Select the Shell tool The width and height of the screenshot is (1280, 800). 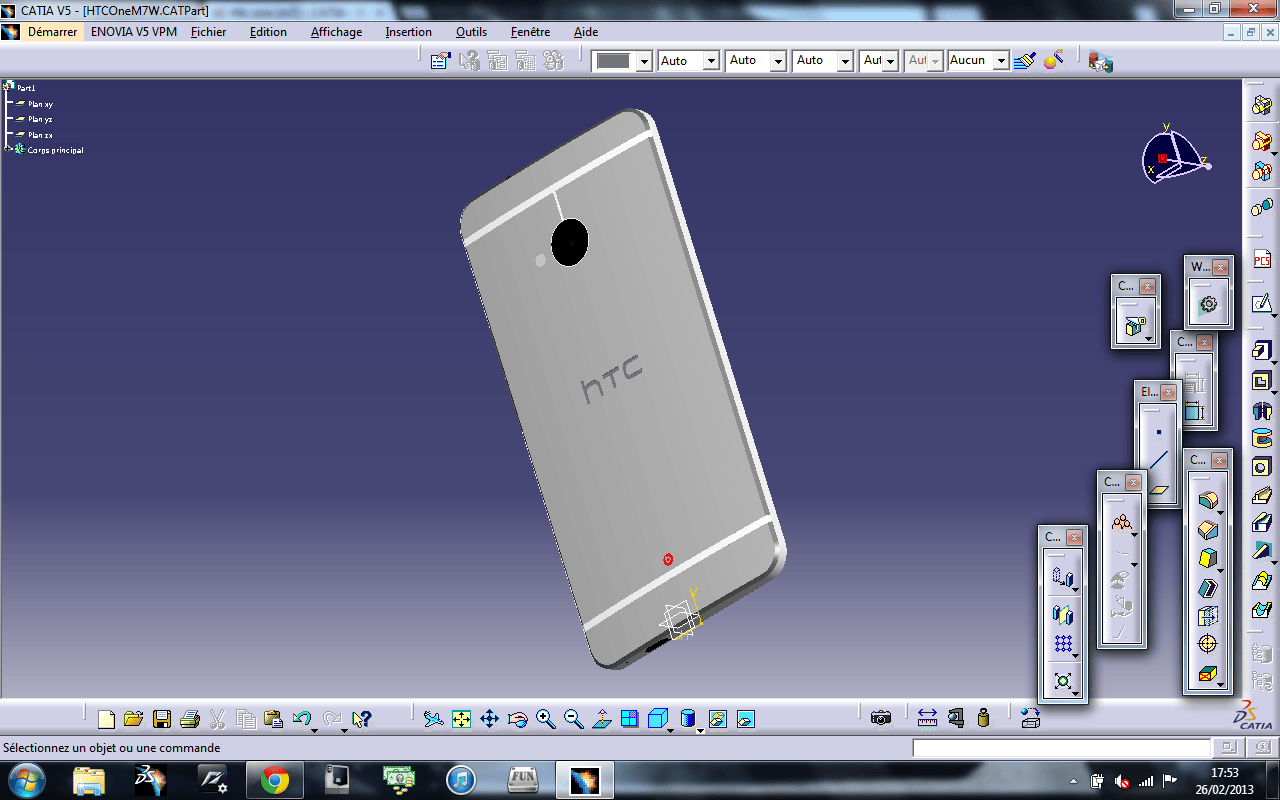(1208, 588)
